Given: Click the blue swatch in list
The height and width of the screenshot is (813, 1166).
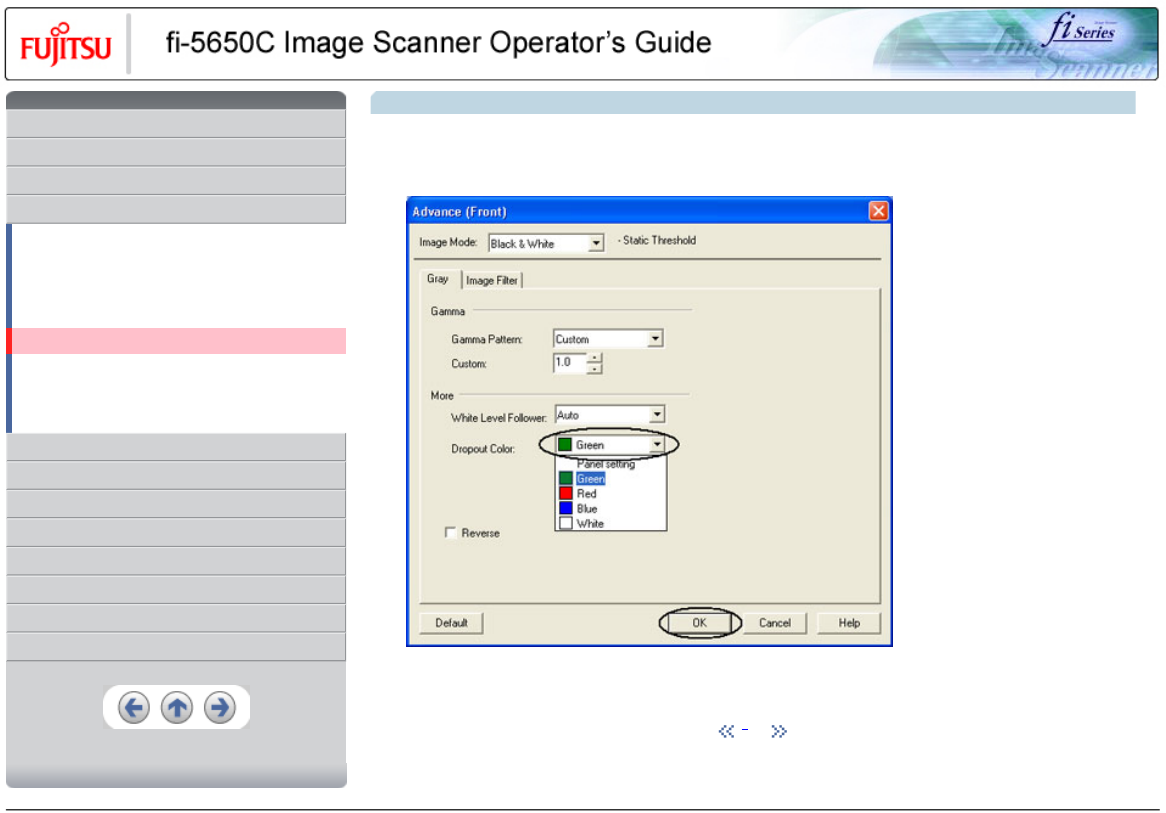Looking at the screenshot, I should tap(566, 508).
